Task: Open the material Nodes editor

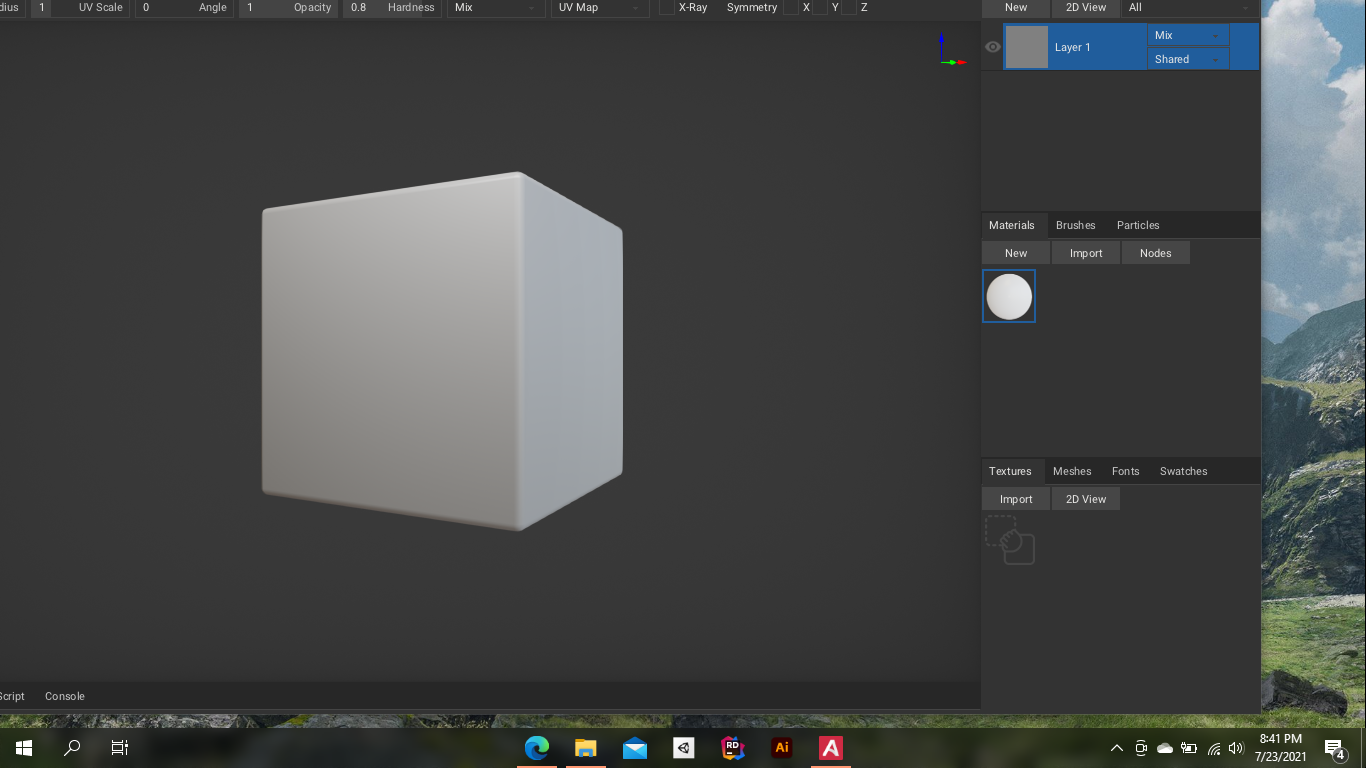Action: coord(1155,252)
